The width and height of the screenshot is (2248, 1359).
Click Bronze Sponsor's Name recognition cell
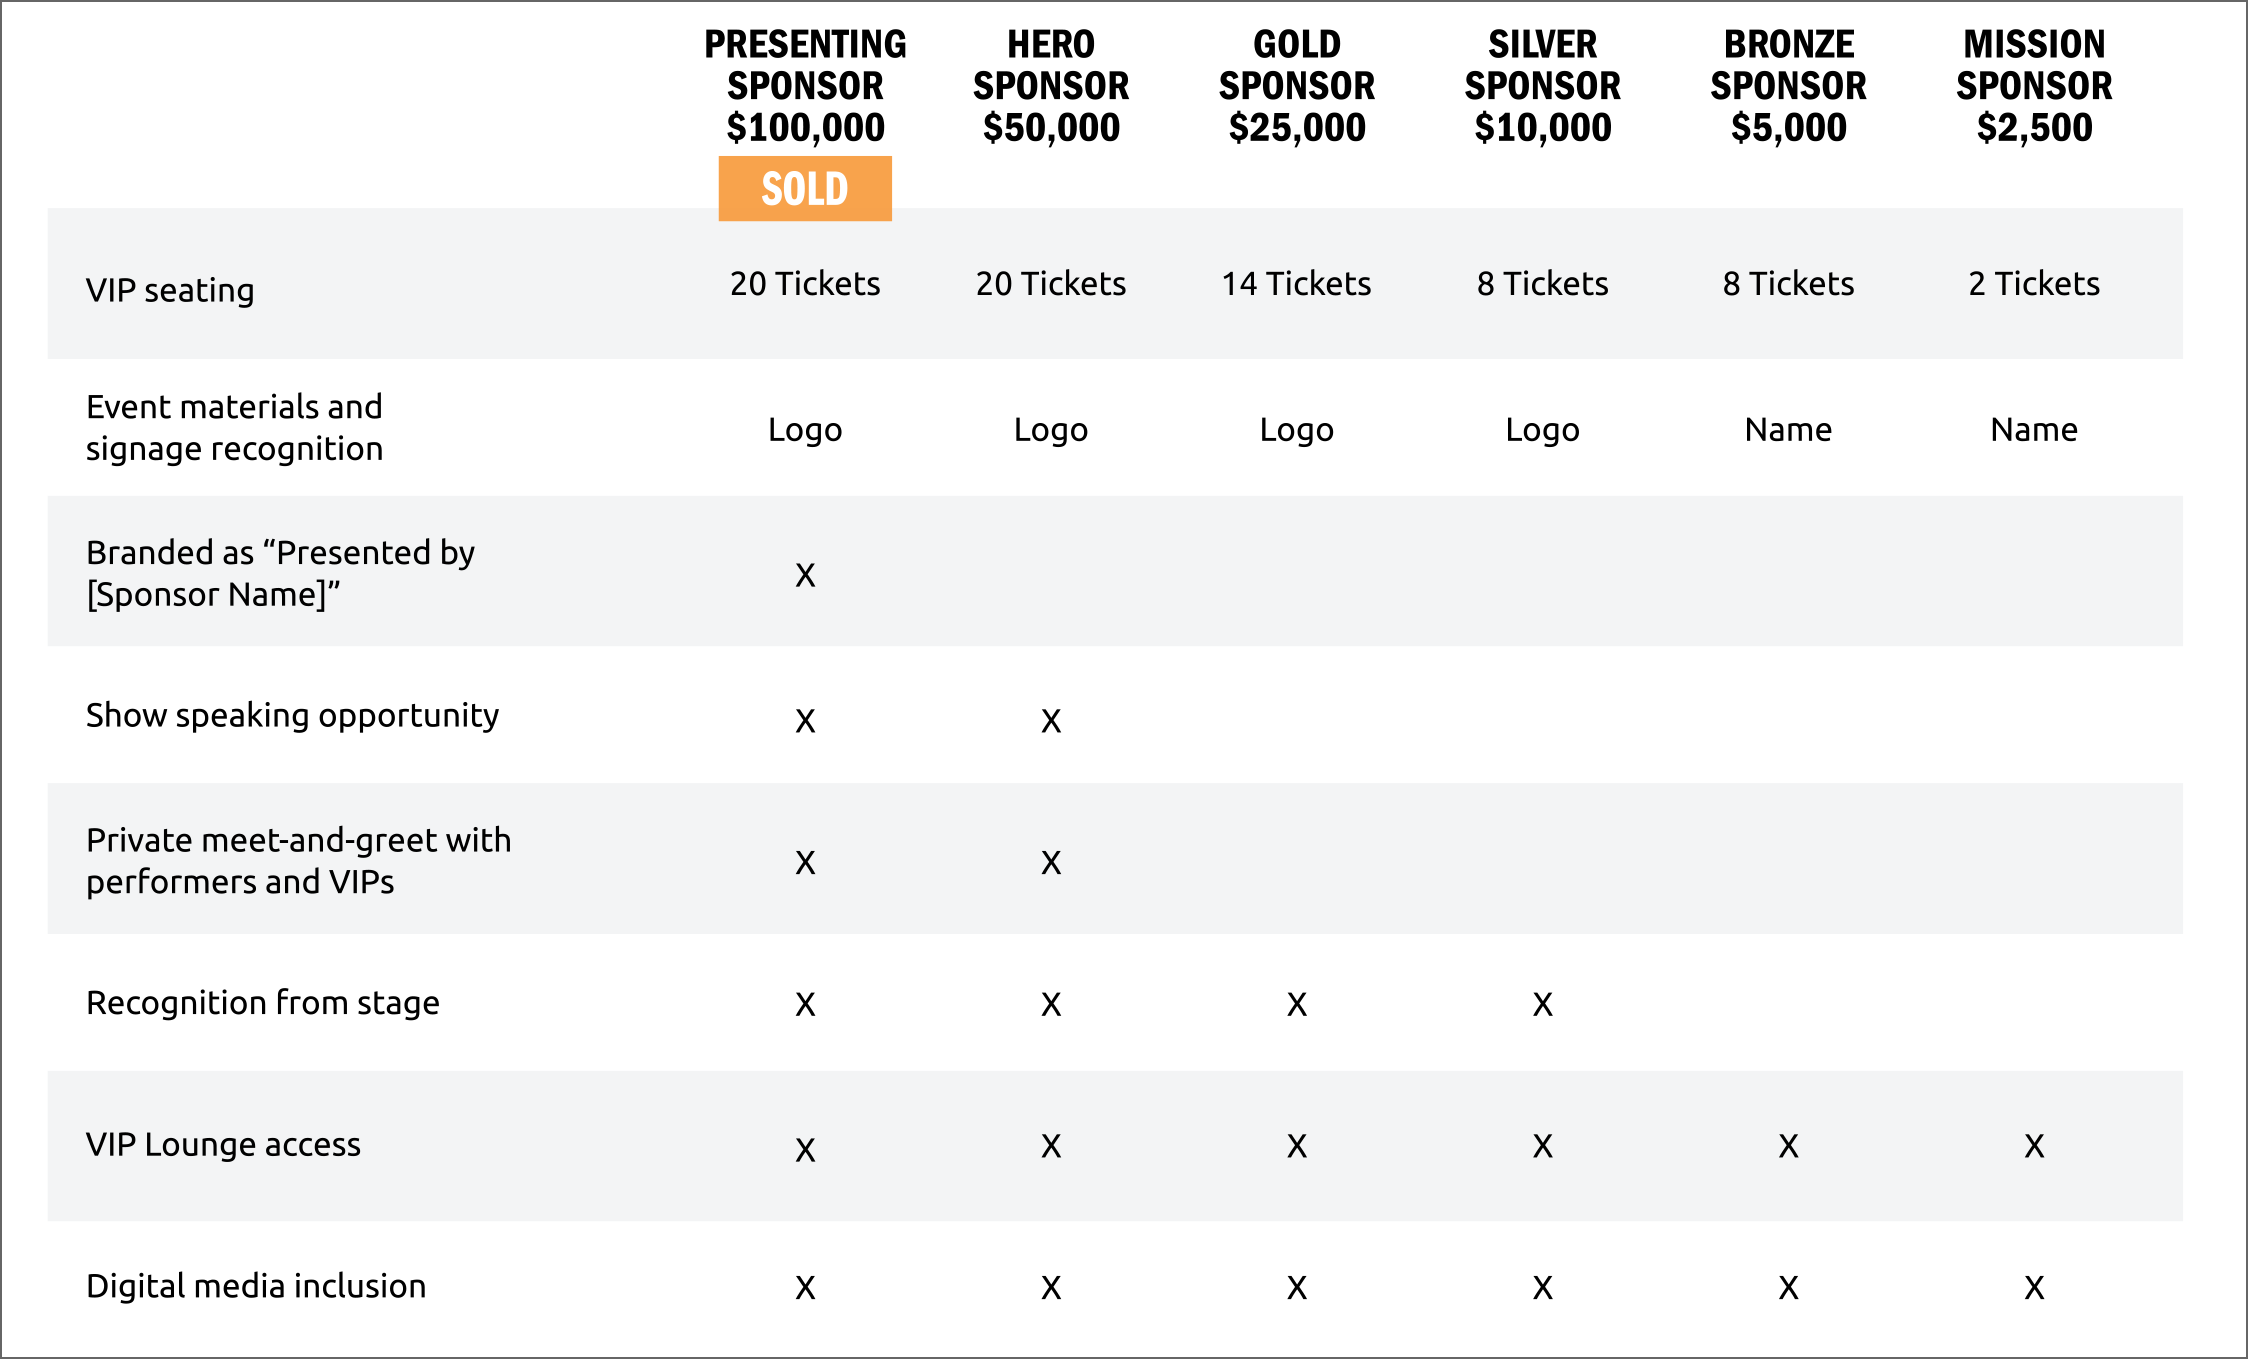1789,430
